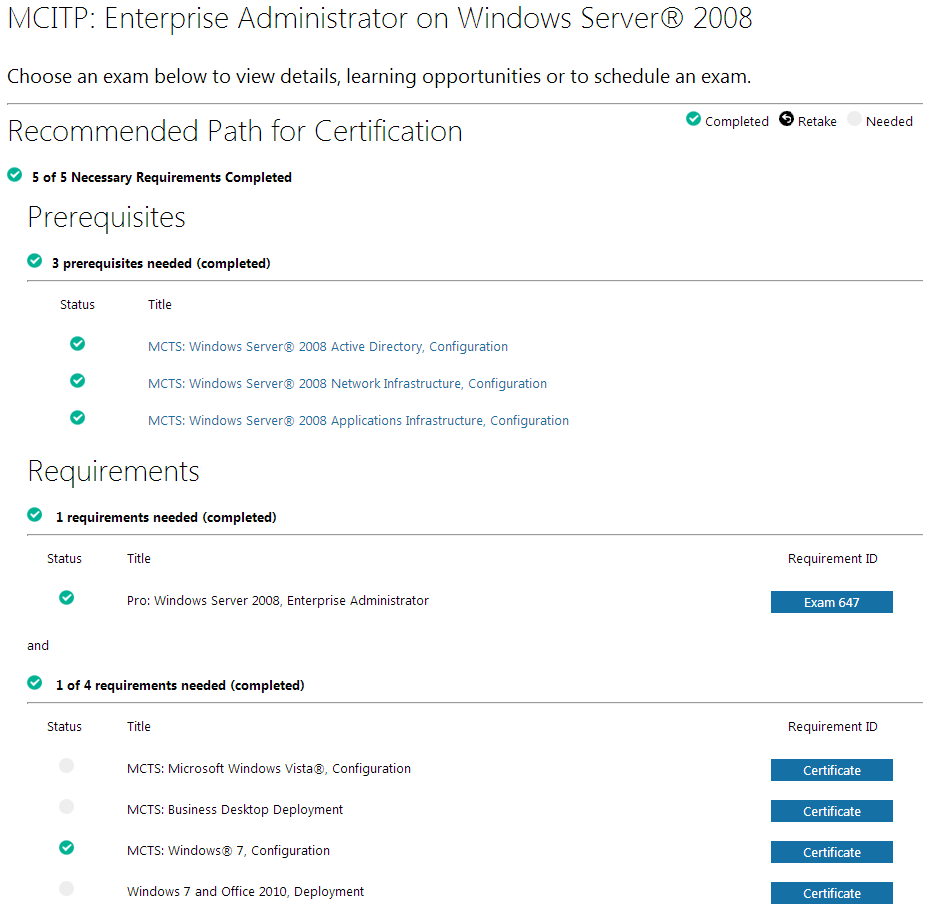Click Certificate button for Windows 7 Configuration
The width and height of the screenshot is (933, 923).
coord(832,852)
